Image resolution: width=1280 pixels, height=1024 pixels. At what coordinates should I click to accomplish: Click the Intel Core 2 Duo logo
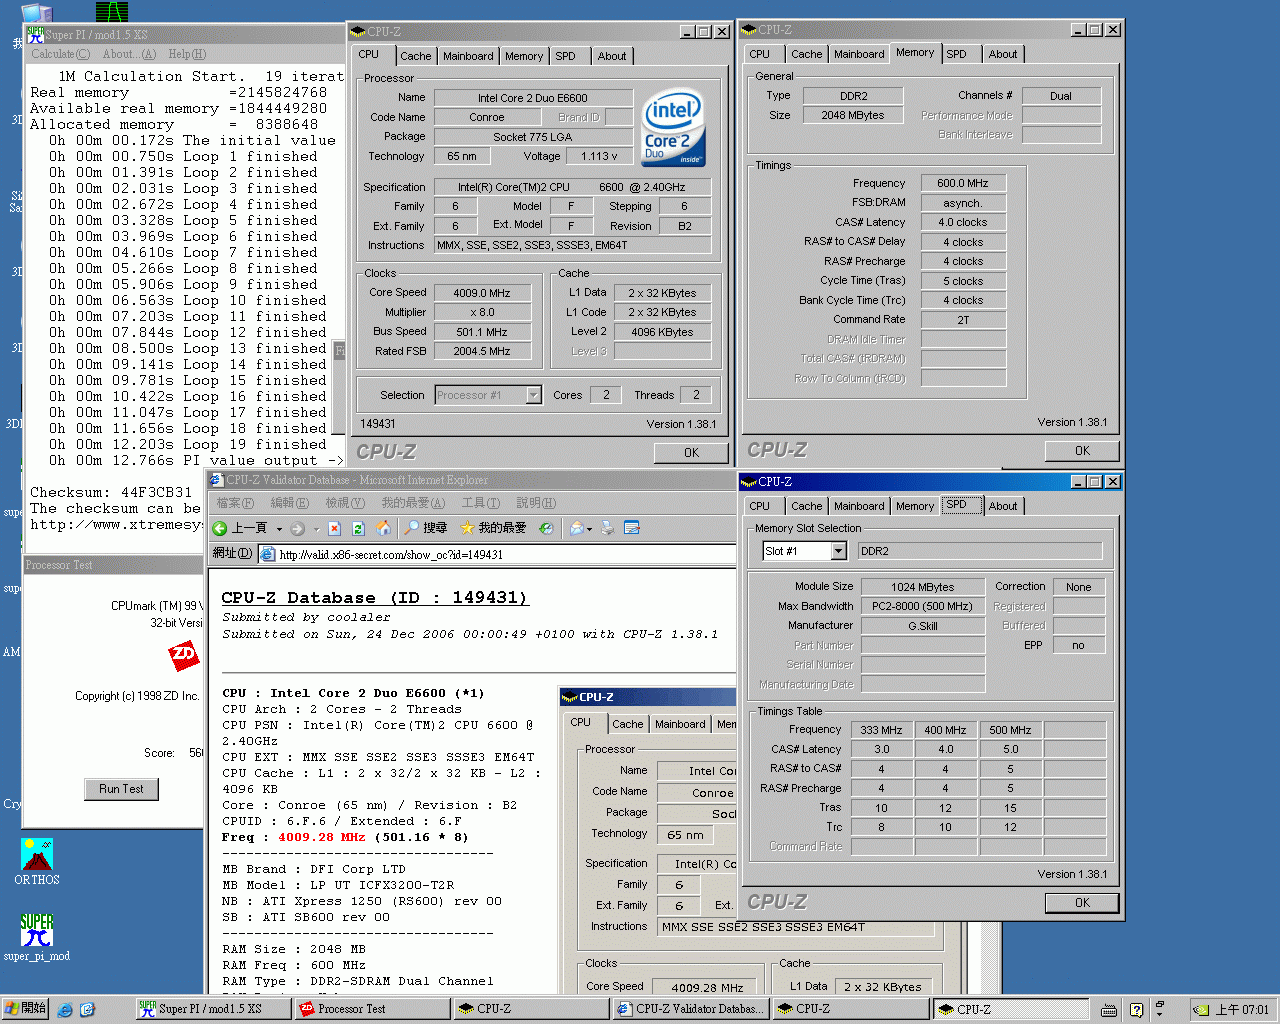point(673,128)
